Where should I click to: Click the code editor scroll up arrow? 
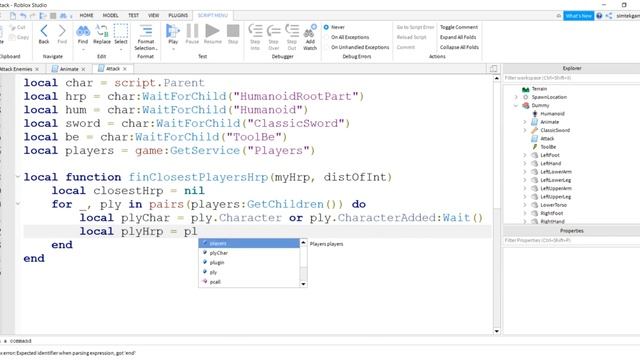pos(496,78)
